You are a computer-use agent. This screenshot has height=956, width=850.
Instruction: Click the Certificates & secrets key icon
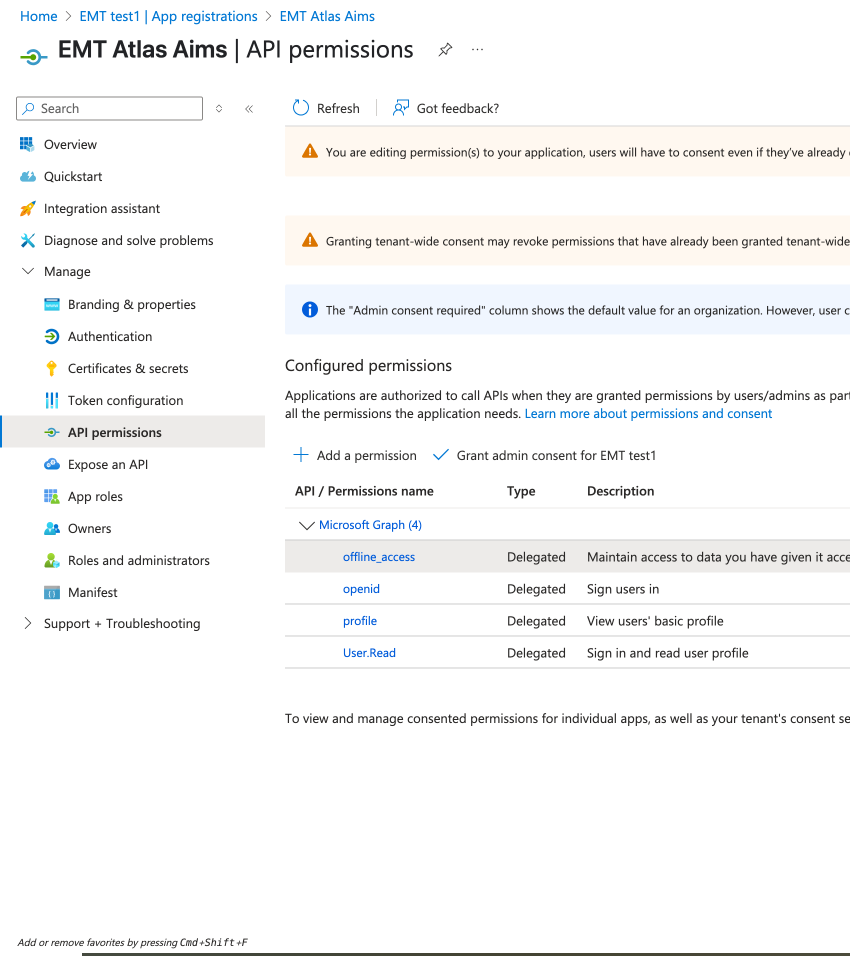(x=52, y=368)
